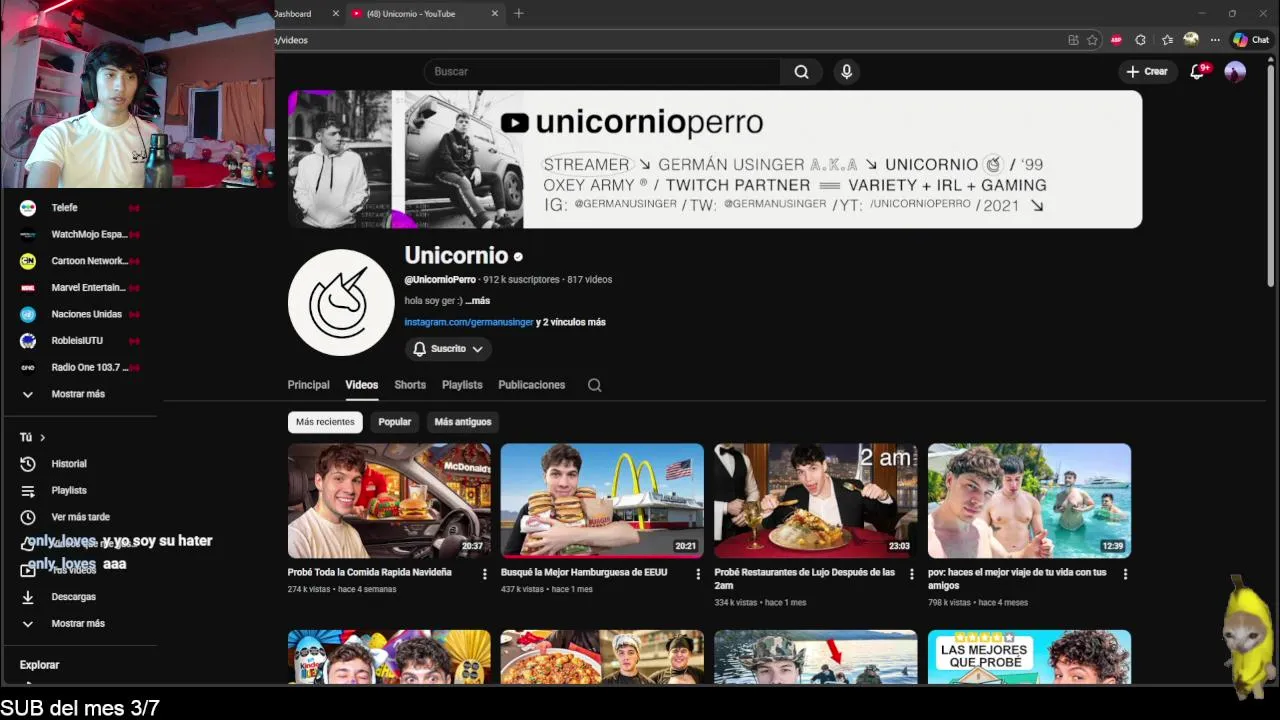Open options for Comida Rapida Navideña video
The width and height of the screenshot is (1280, 720).
pyautogui.click(x=485, y=574)
